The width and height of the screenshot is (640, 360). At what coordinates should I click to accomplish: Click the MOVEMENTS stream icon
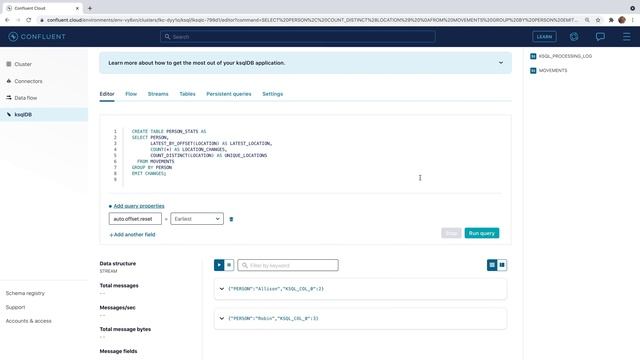pyautogui.click(x=533, y=71)
